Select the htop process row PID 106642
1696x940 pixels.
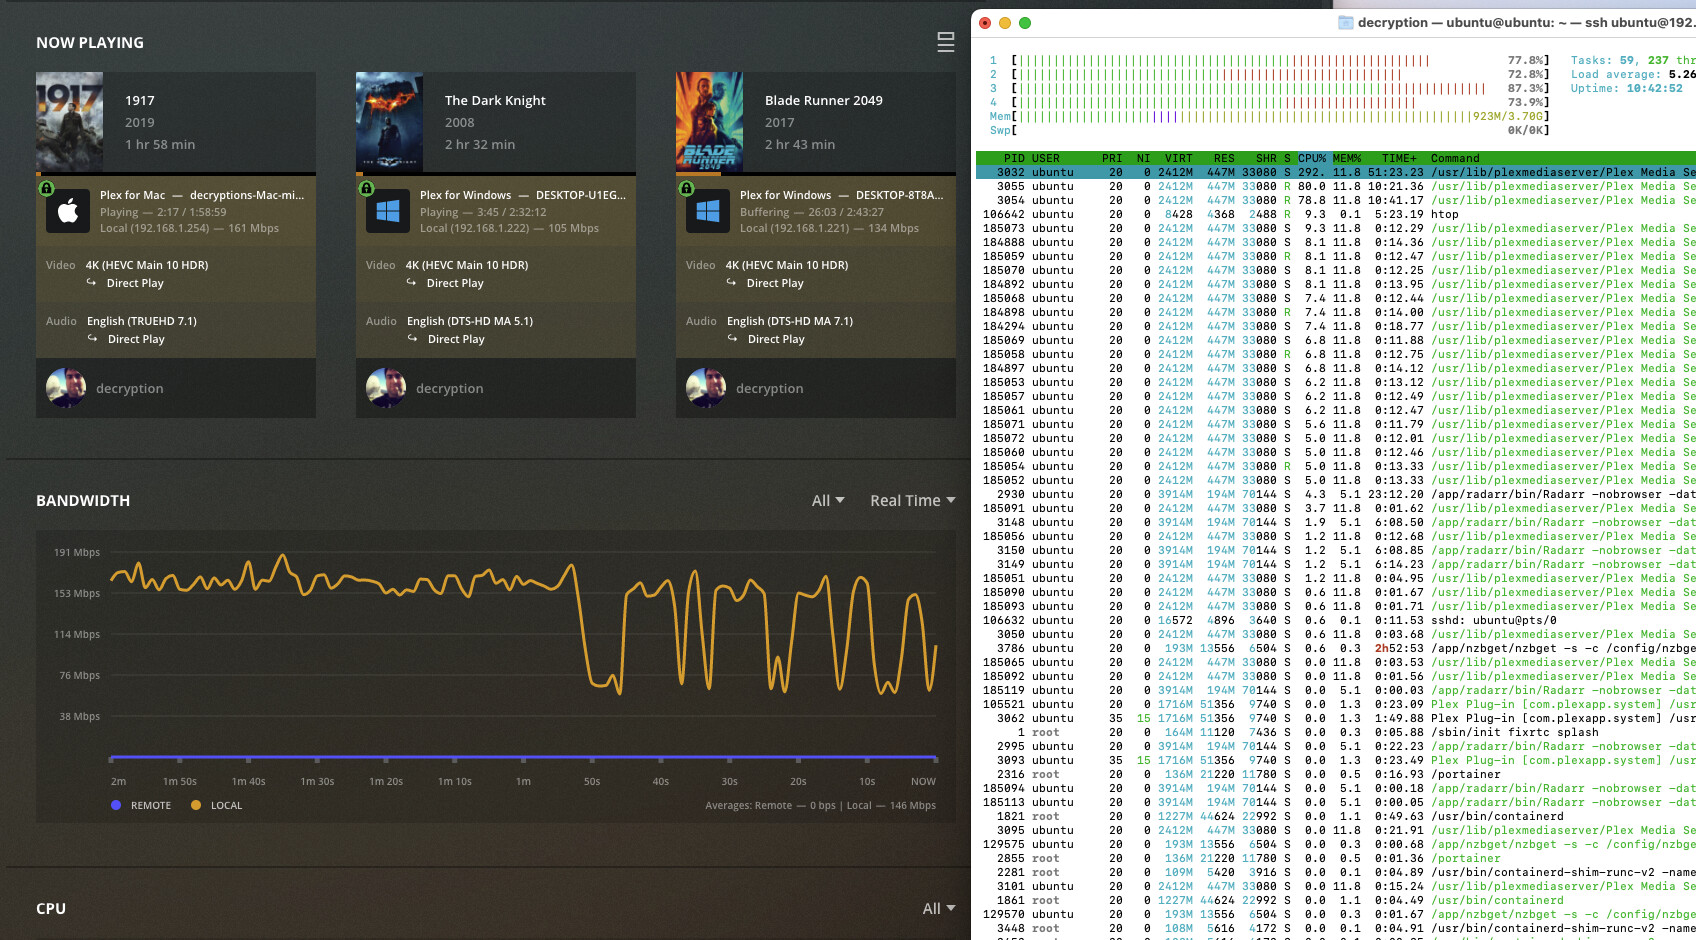pos(1336,214)
